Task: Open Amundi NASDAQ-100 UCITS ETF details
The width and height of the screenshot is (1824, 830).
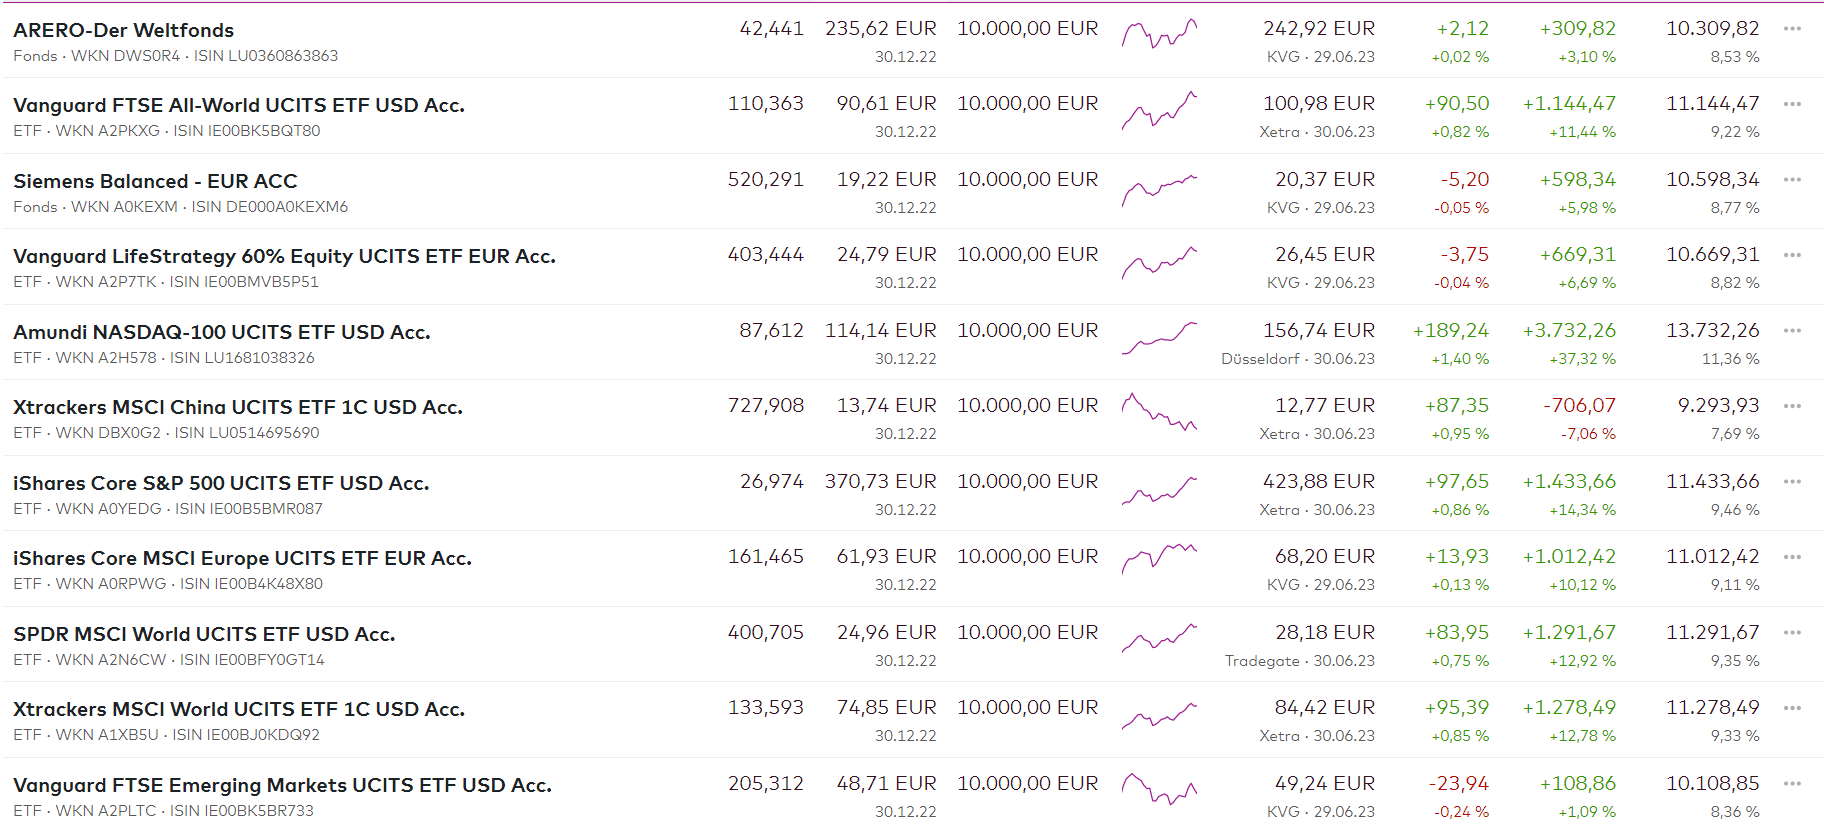Action: click(x=221, y=332)
